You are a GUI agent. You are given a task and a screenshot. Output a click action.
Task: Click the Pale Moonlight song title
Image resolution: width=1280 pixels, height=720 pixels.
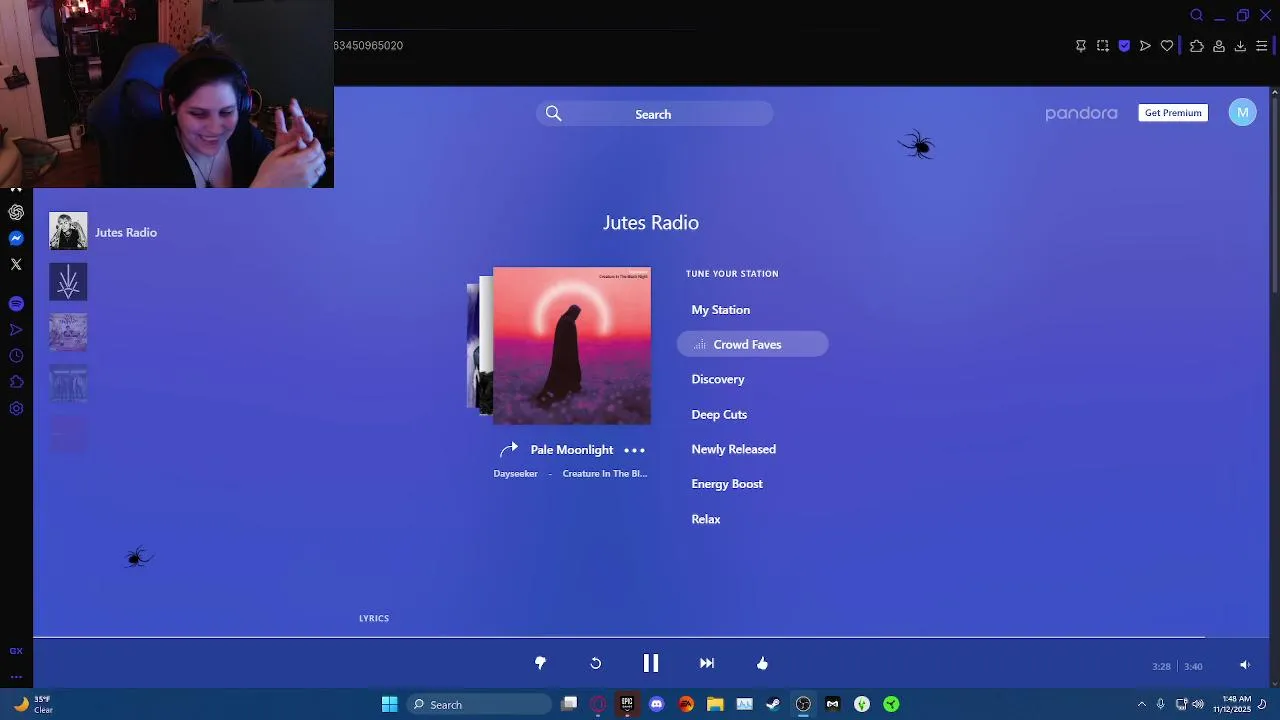572,450
